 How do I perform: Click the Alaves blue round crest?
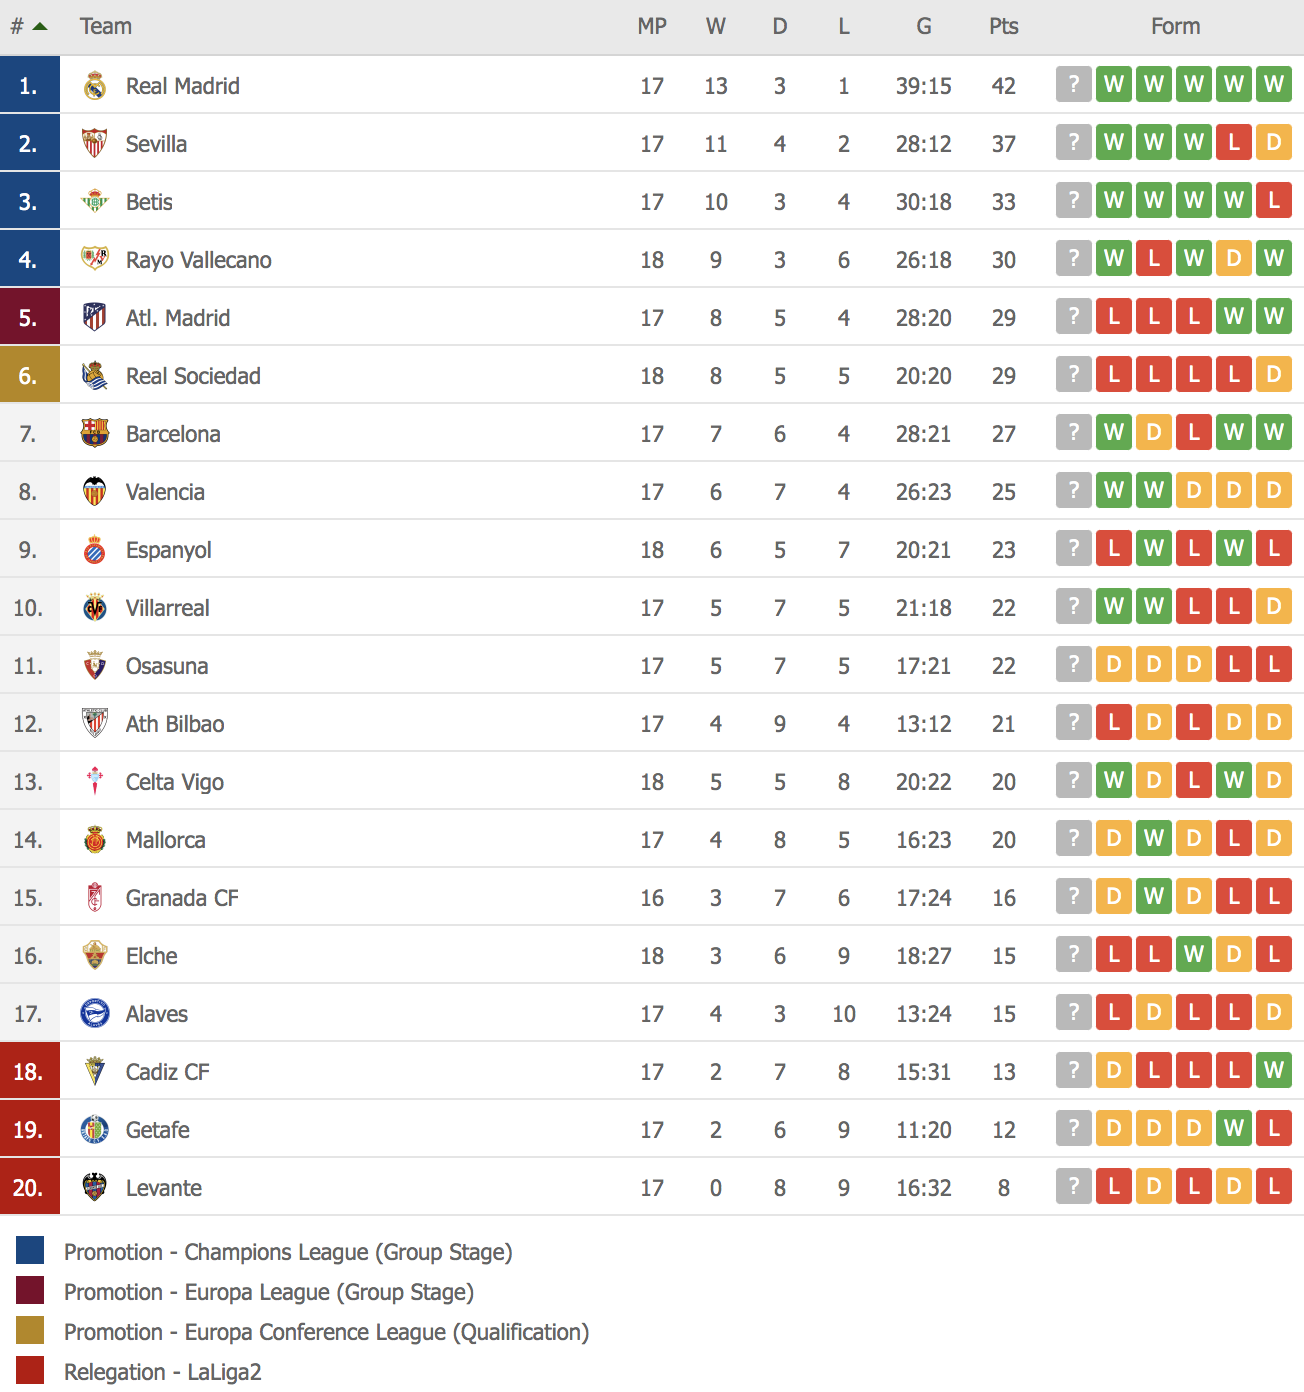pos(95,1014)
